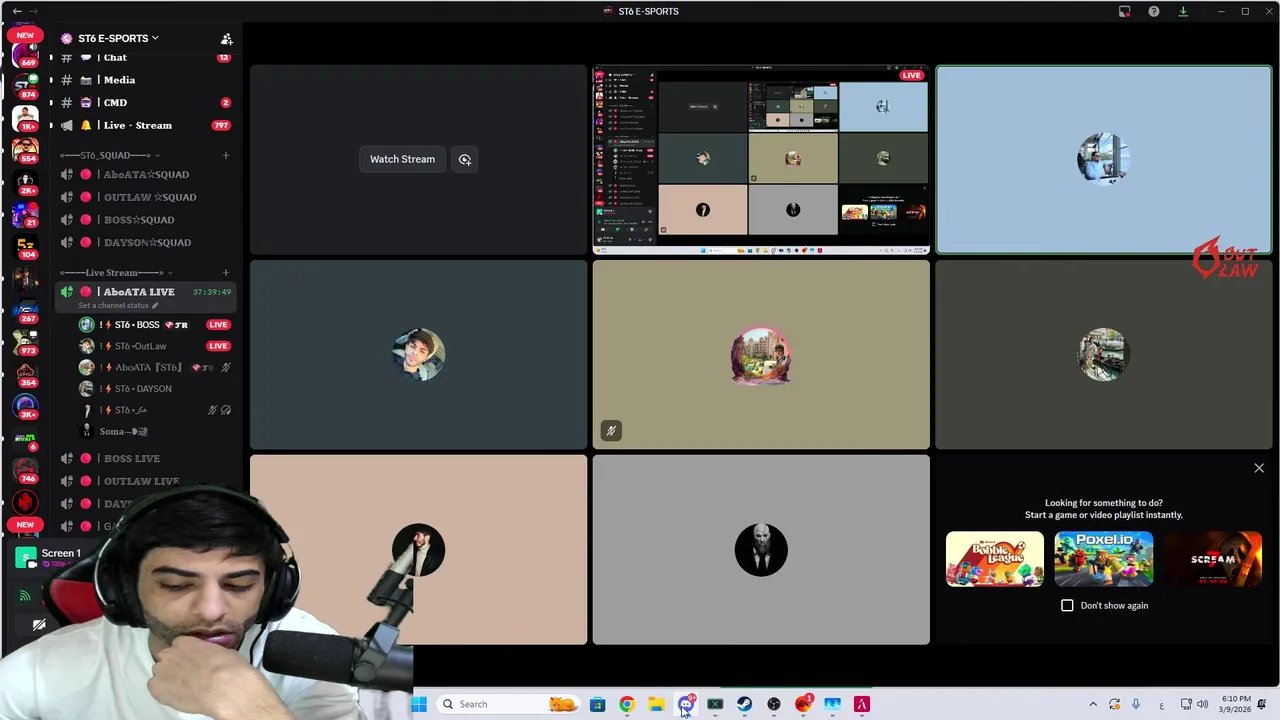Launch the Poxel.io activity
Image resolution: width=1280 pixels, height=720 pixels.
(x=1104, y=559)
